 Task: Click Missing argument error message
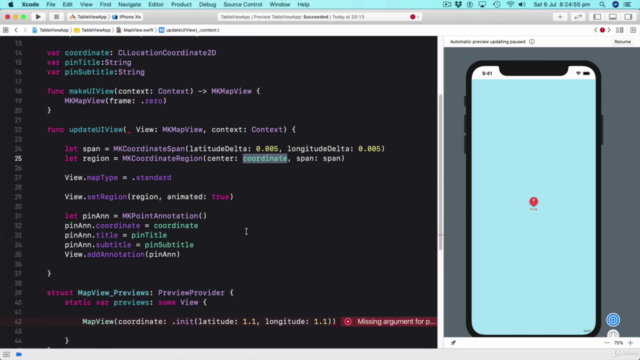396,322
